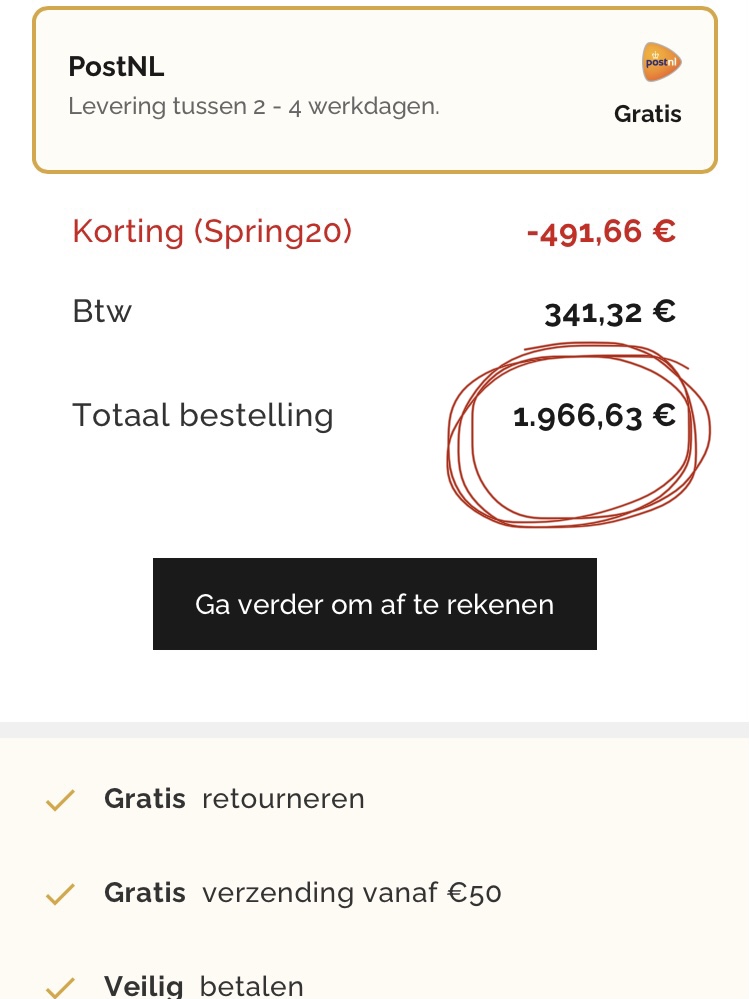The width and height of the screenshot is (749, 999).
Task: Open the 'Veilig betalen' benefit text
Action: point(204,986)
